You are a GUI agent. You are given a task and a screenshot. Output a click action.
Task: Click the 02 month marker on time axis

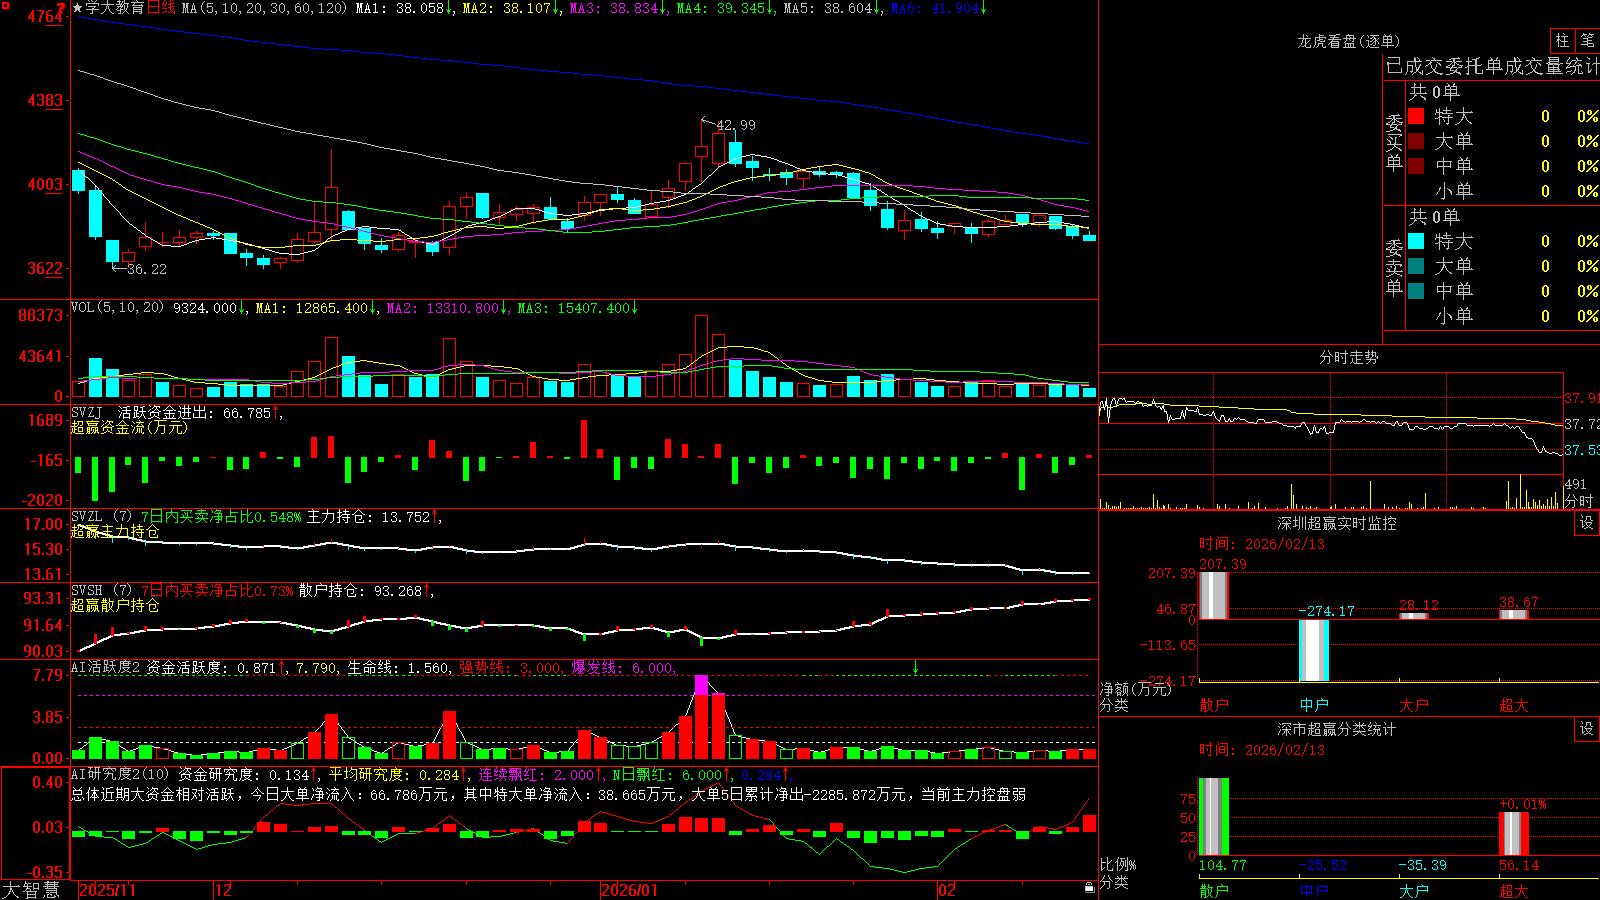point(947,890)
